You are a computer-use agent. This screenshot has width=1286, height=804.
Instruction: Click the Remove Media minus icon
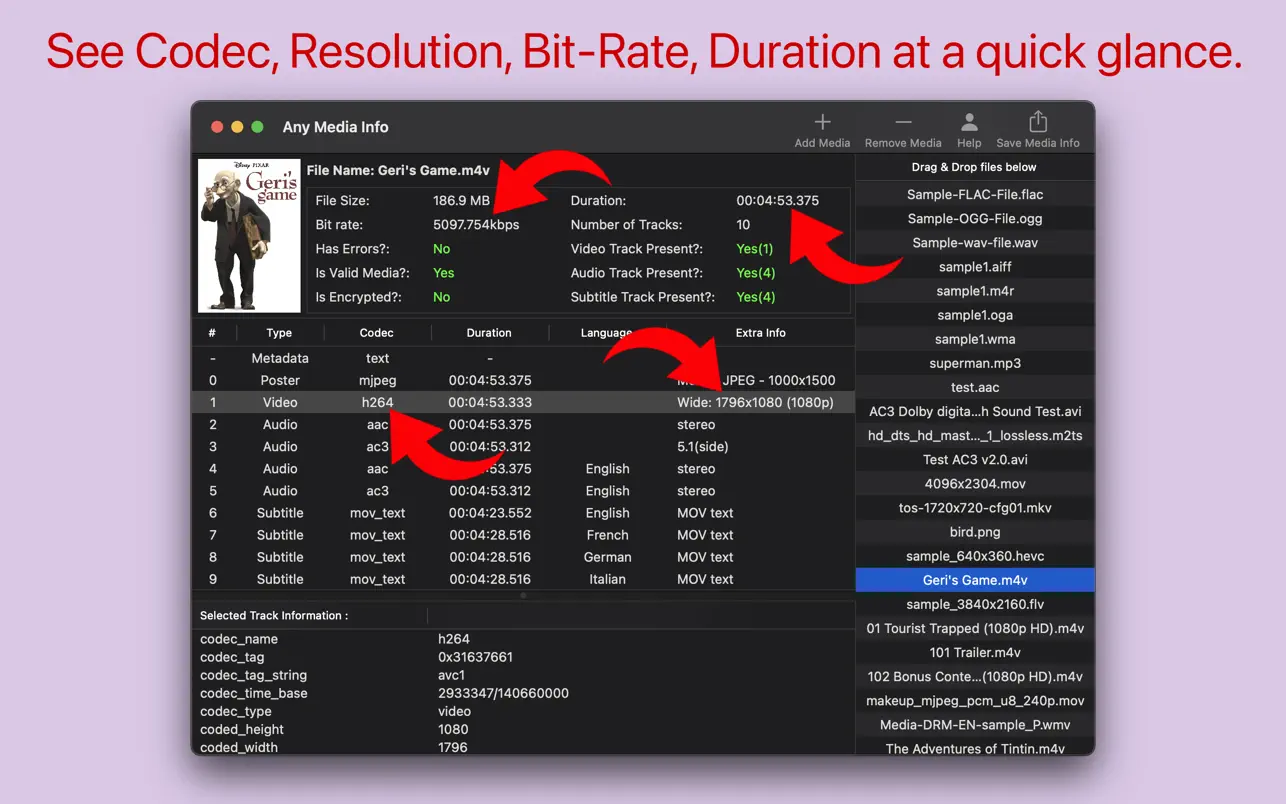click(903, 123)
